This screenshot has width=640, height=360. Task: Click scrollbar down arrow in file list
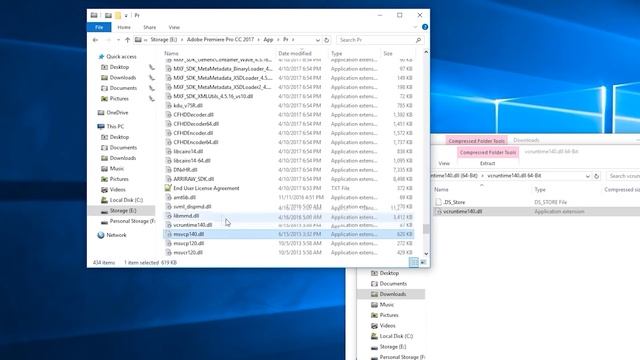(426, 254)
